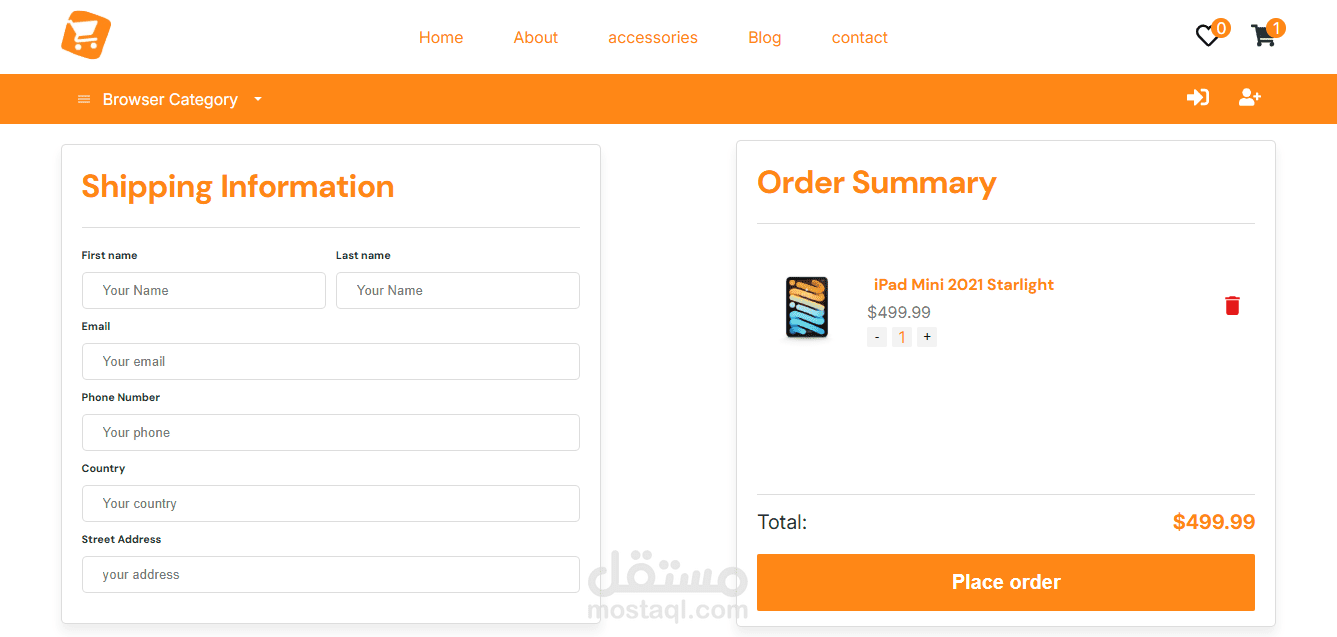The height and width of the screenshot is (637, 1337).
Task: Expand the Browser Category dropdown arrow
Action: point(258,99)
